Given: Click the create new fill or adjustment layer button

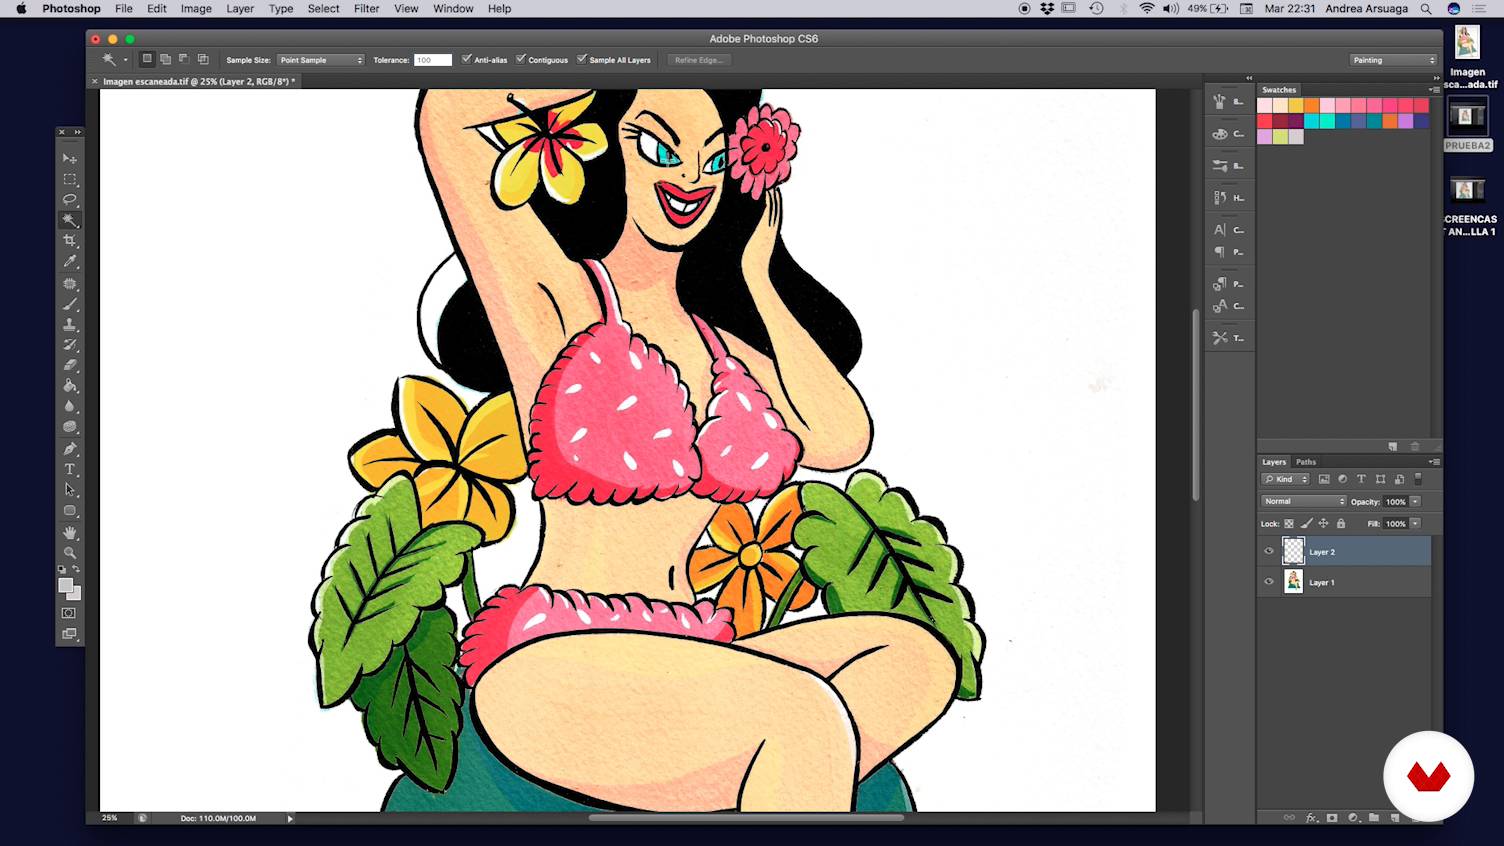Looking at the screenshot, I should tap(1353, 818).
